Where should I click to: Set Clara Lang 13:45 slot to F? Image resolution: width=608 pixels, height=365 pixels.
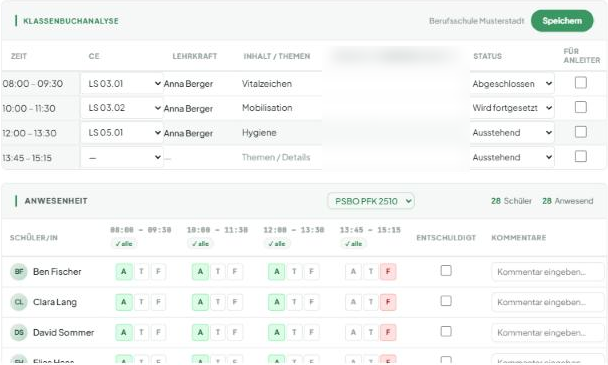tap(388, 302)
